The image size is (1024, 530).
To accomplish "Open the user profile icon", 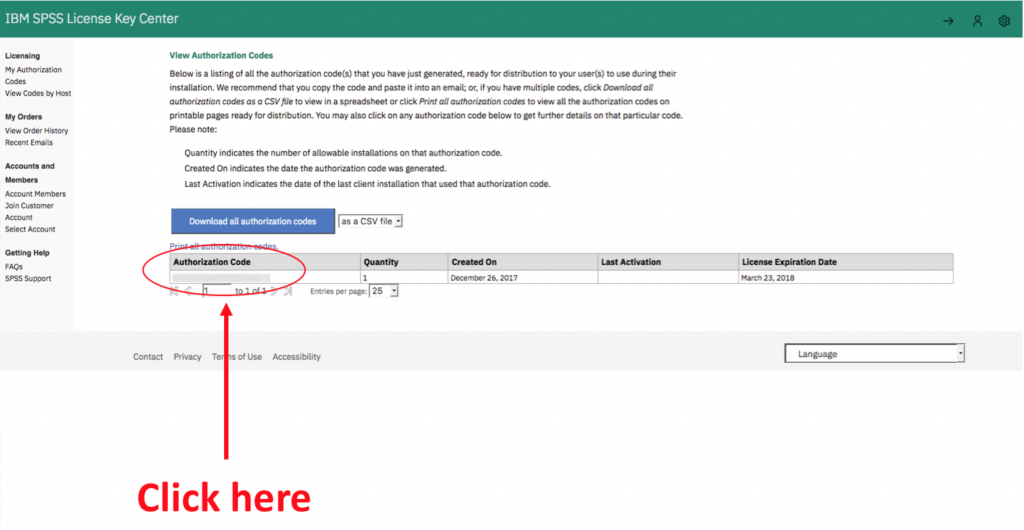I will (x=977, y=21).
